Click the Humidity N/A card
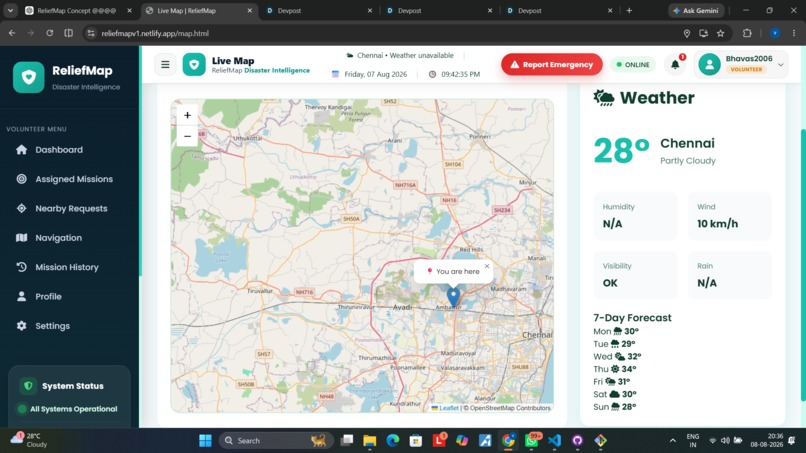806x453 pixels. tap(635, 216)
